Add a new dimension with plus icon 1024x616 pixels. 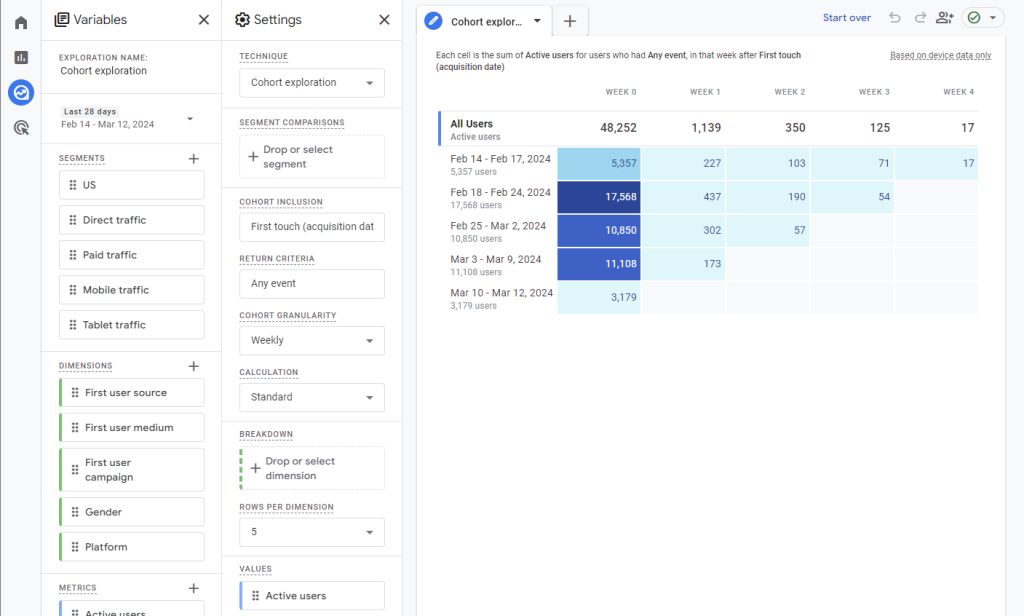(x=193, y=366)
